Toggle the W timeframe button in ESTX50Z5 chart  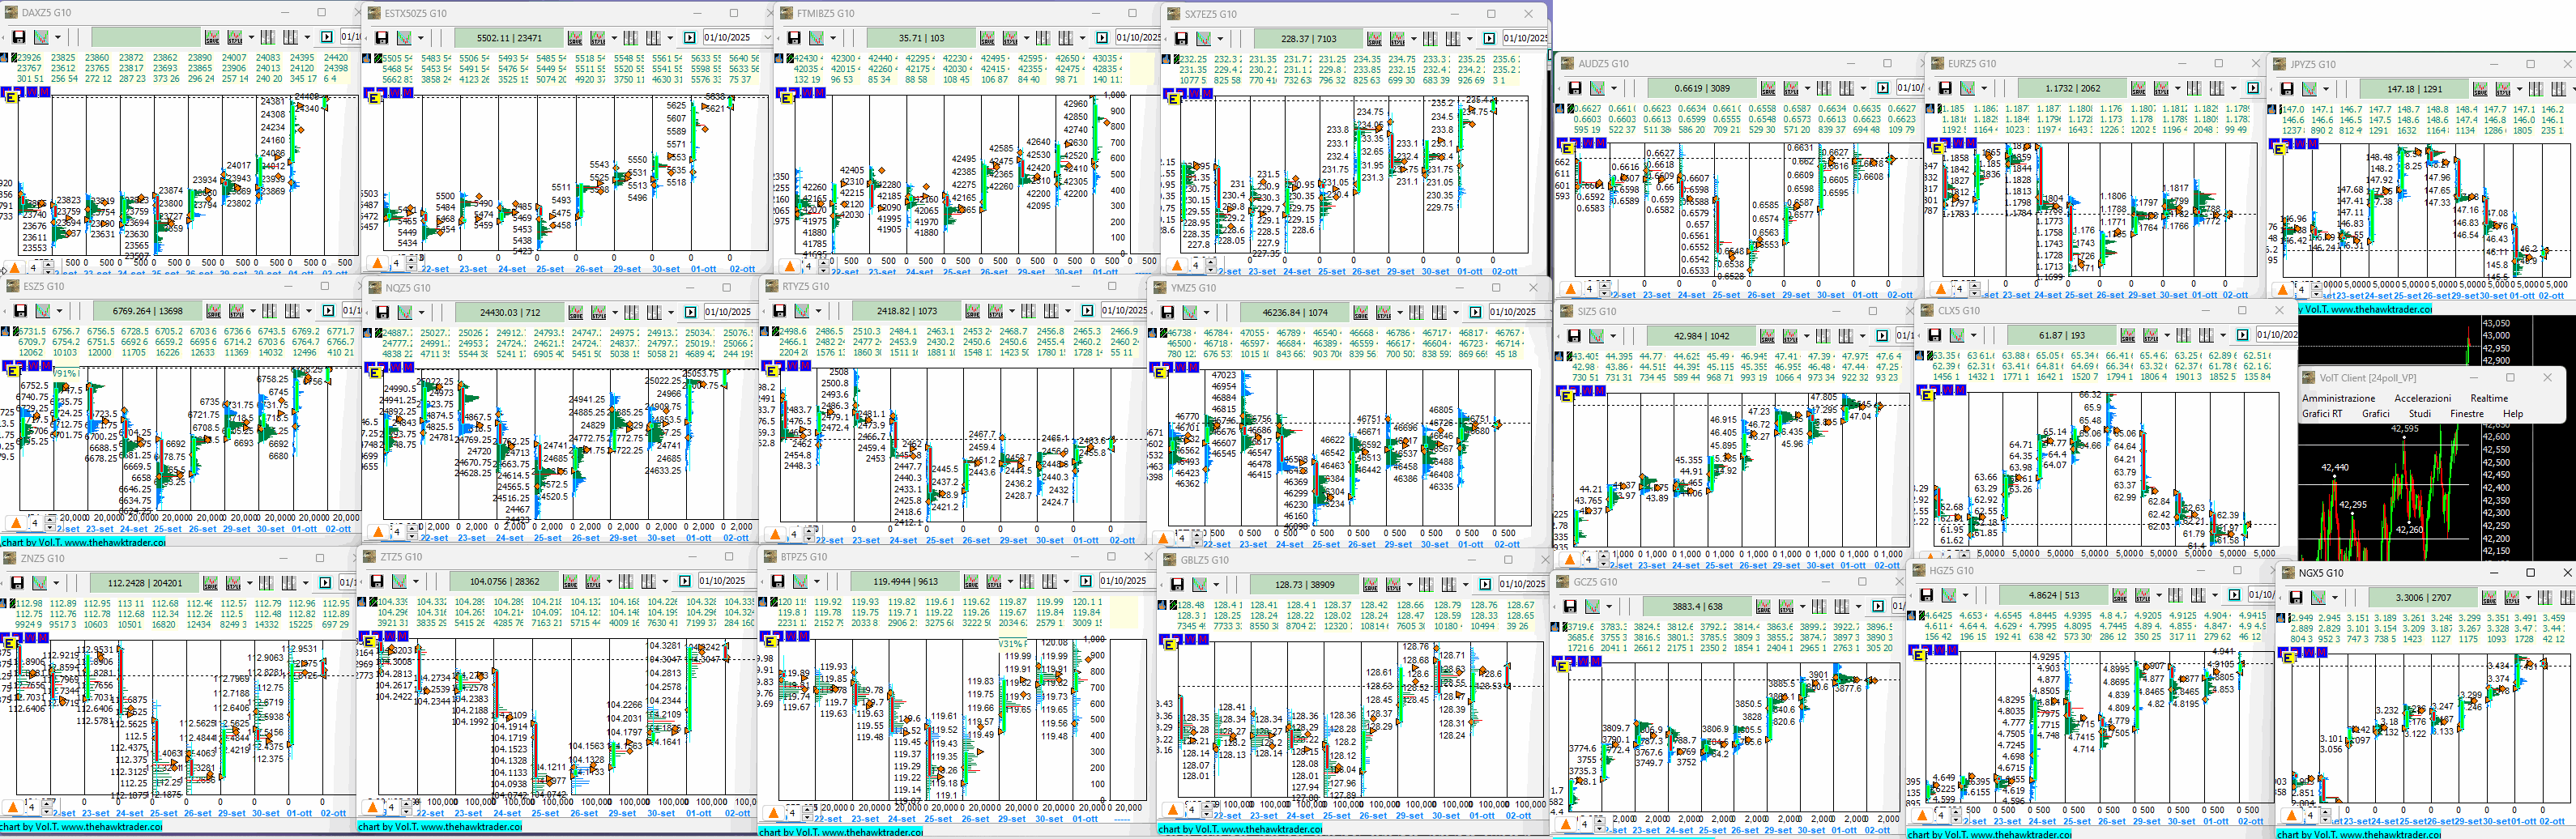click(396, 94)
